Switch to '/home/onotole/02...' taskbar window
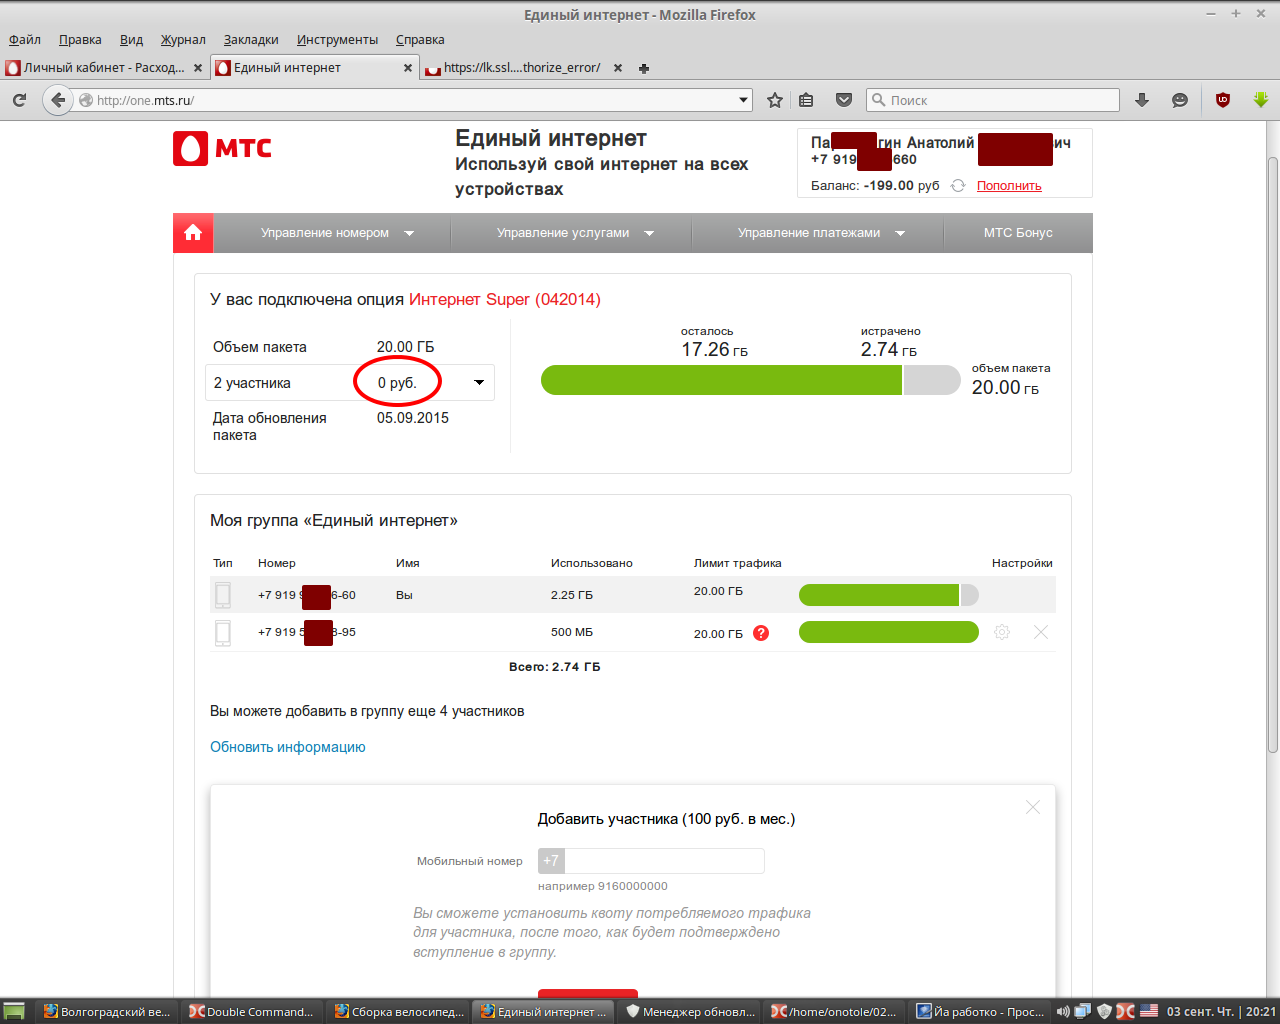The width and height of the screenshot is (1280, 1024). point(835,1012)
